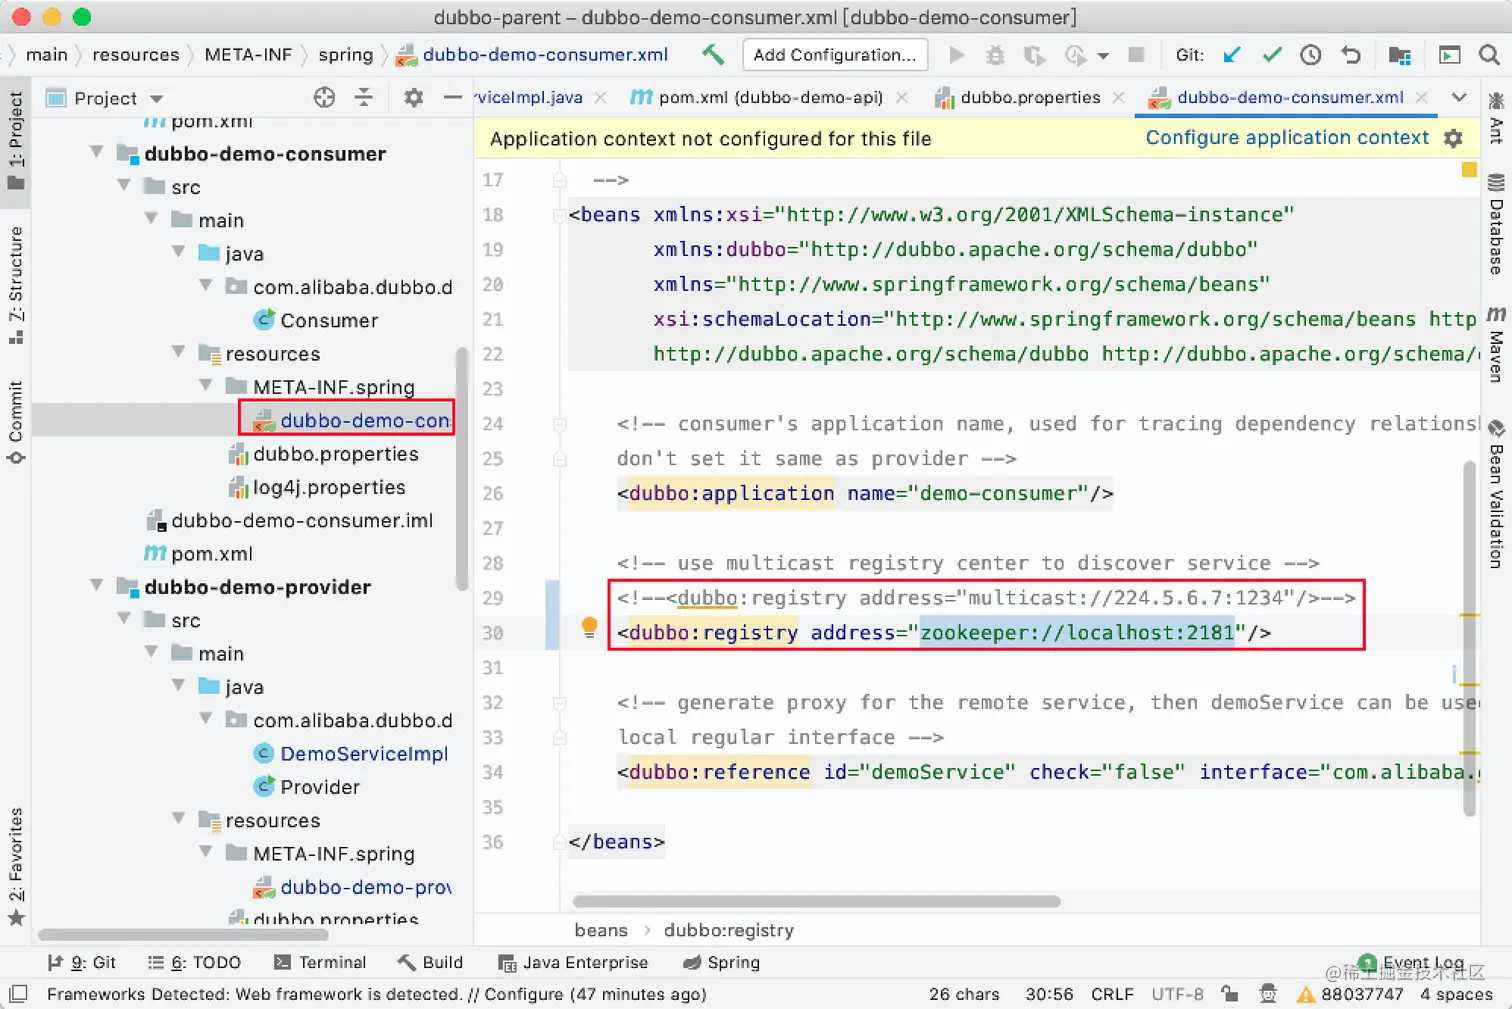
Task: Click the Run with Coverage icon
Action: tap(1034, 55)
